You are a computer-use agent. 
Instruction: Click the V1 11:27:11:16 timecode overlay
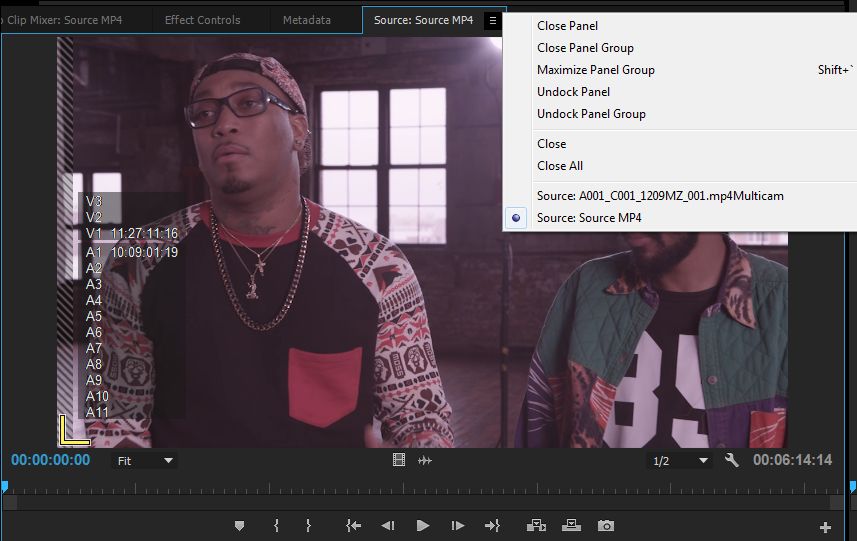[132, 233]
